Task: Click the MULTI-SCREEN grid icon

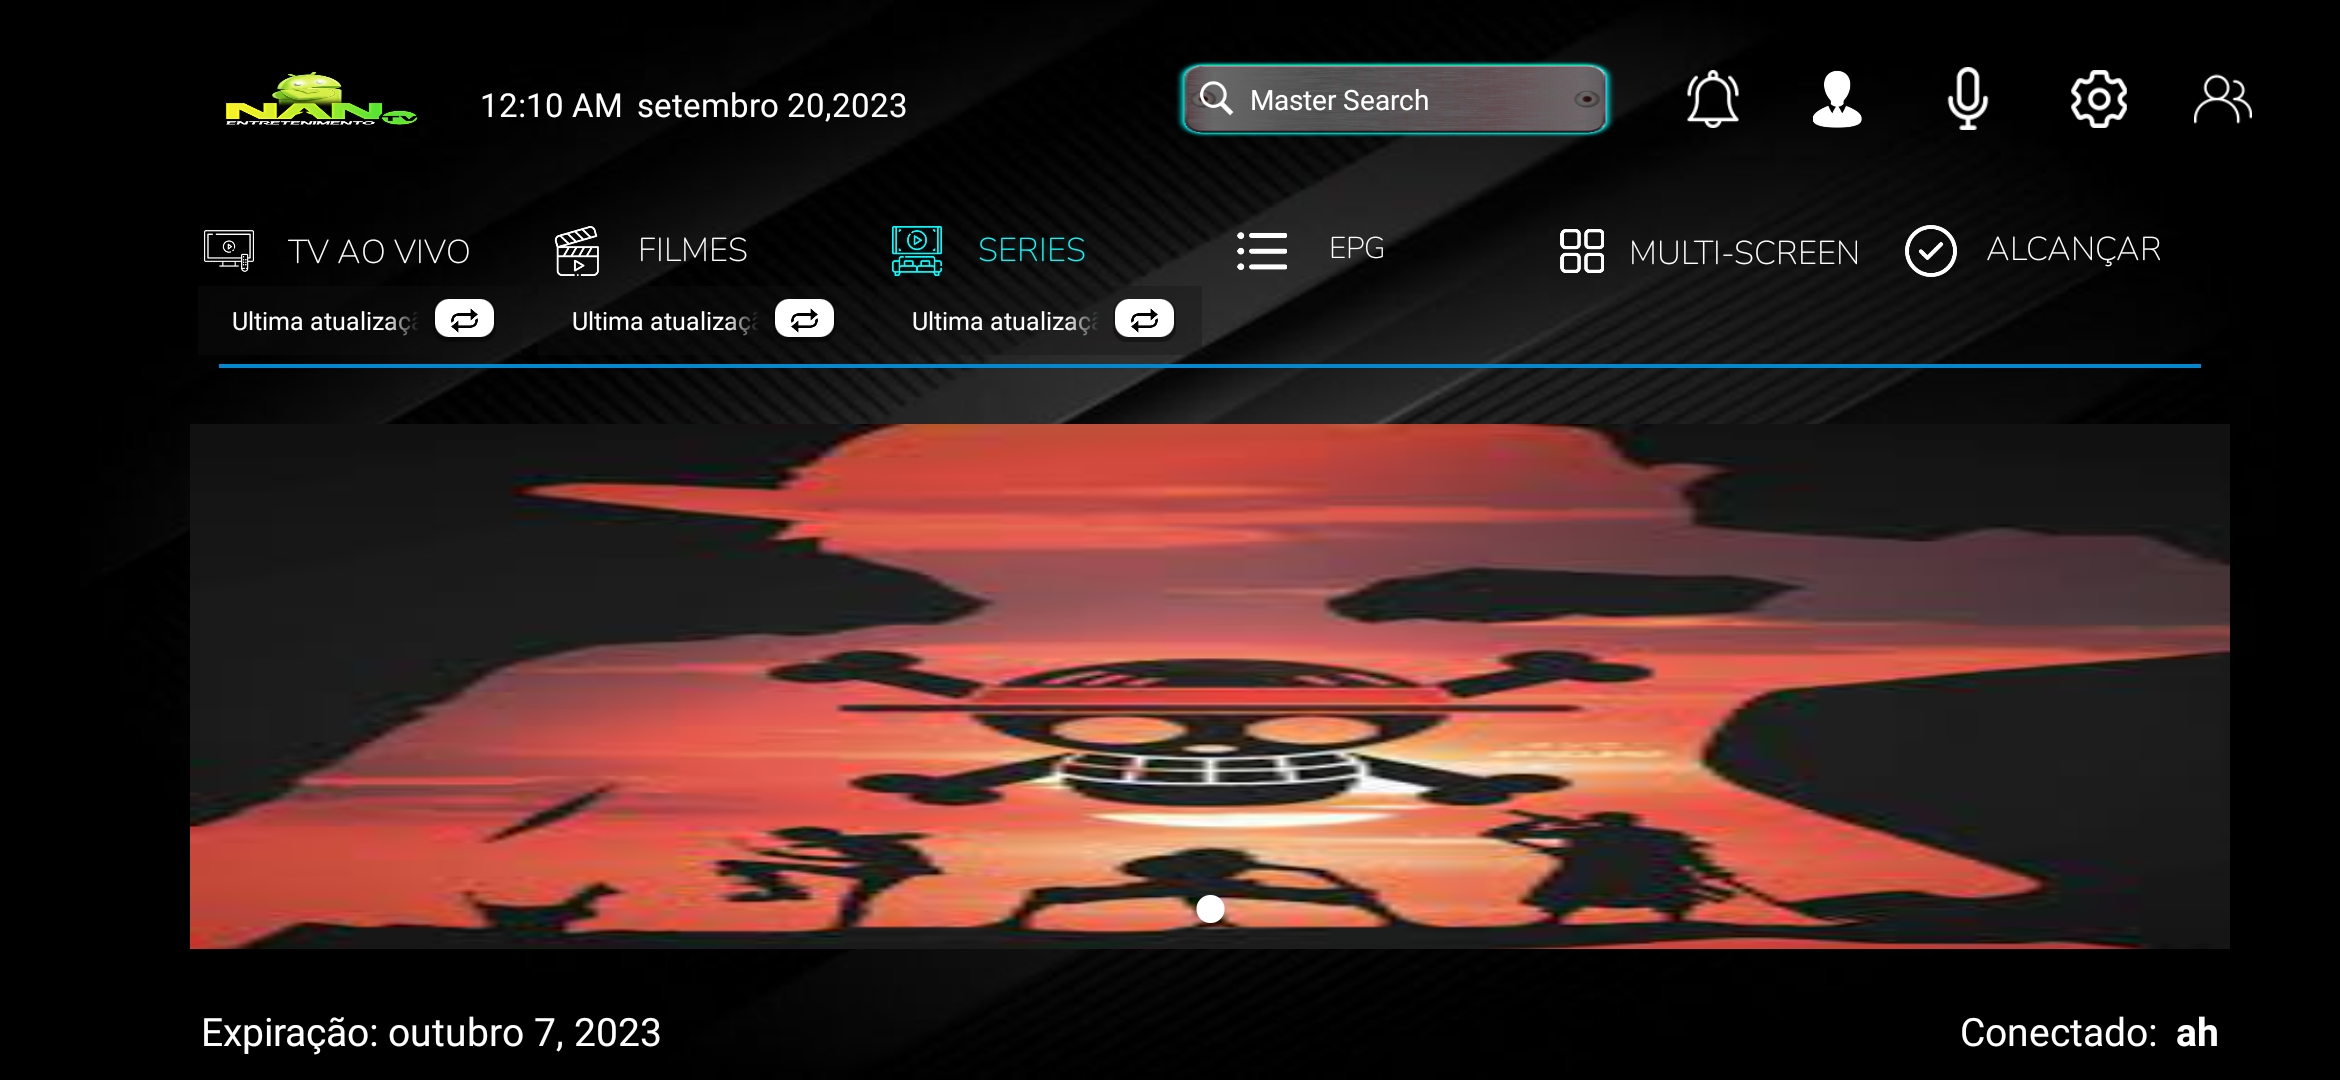Action: point(1581,250)
